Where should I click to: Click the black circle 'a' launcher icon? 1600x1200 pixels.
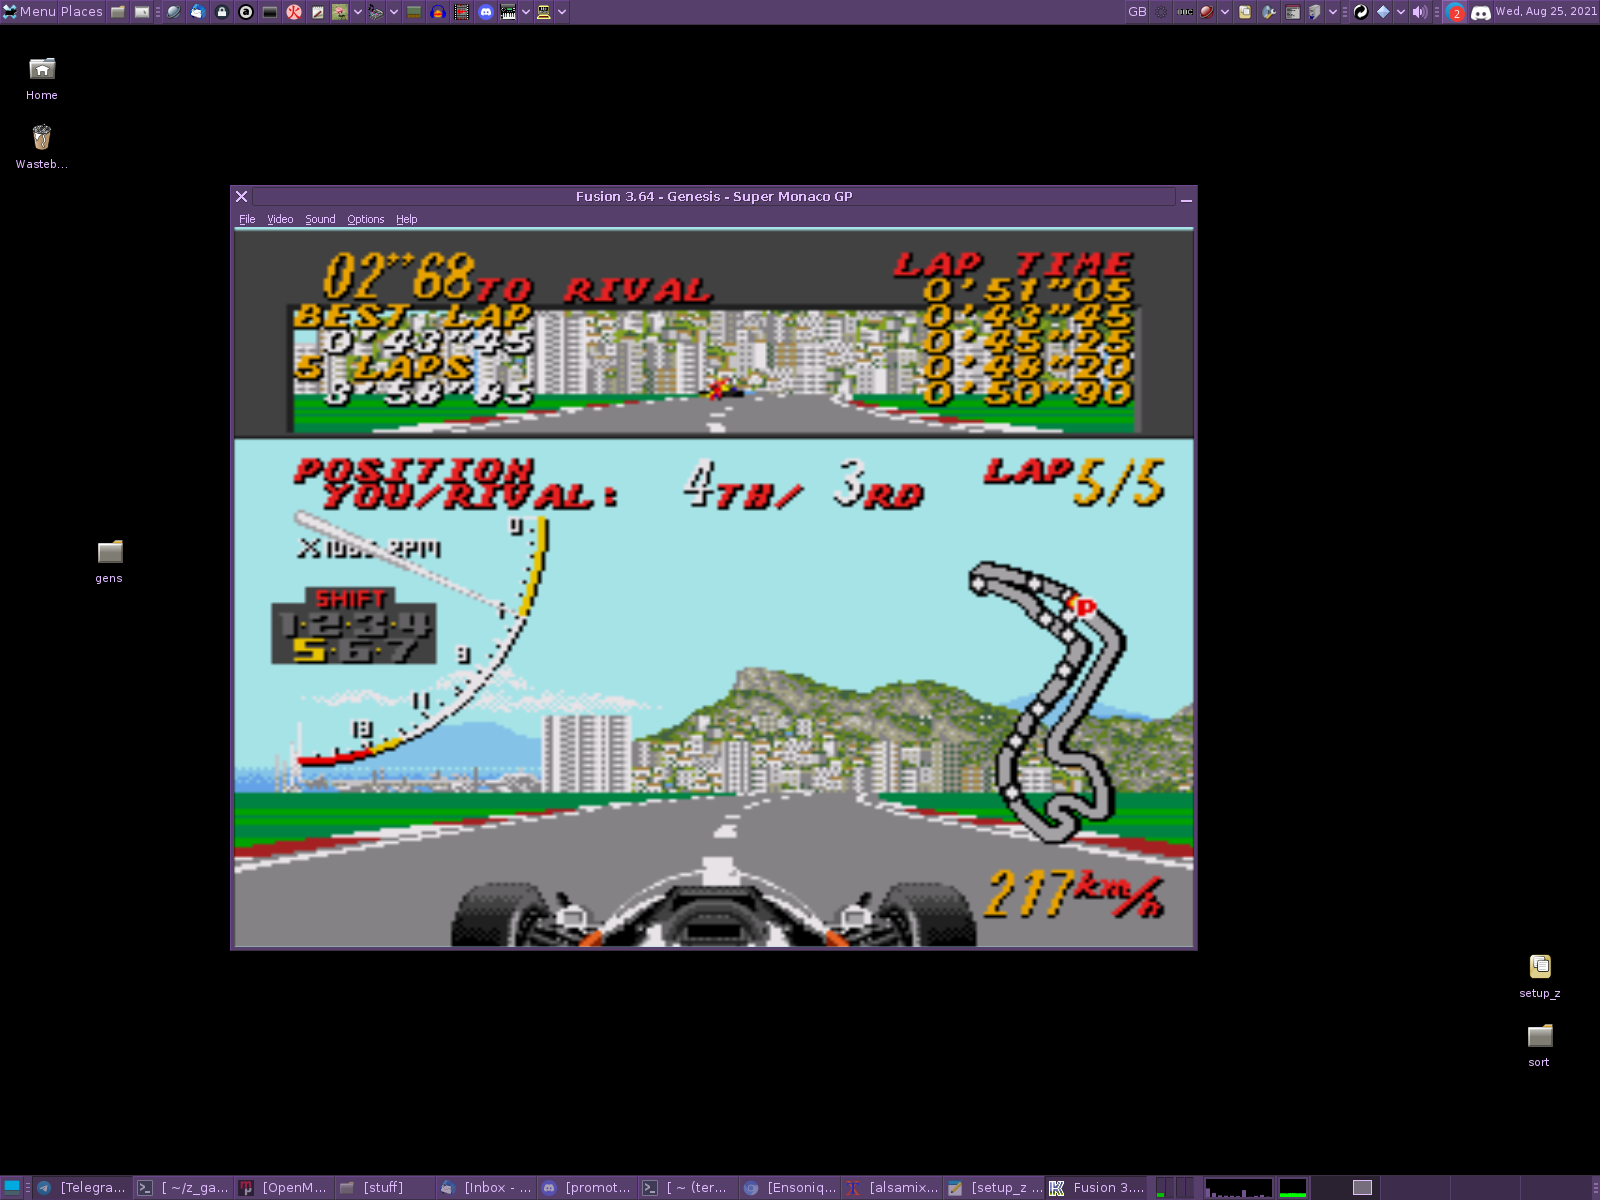[x=245, y=12]
